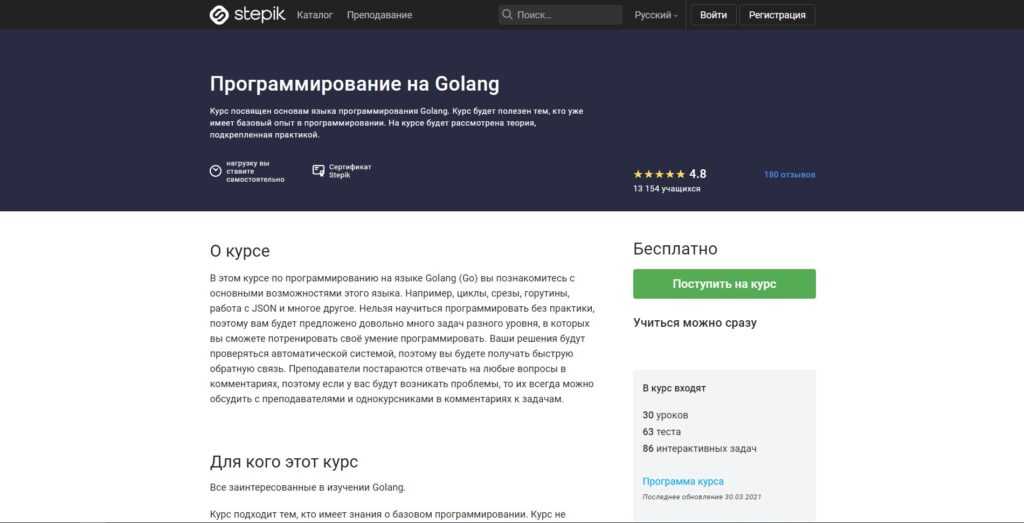This screenshot has height=523, width=1024.
Task: Click the Сертификат Stepik label
Action: (350, 171)
